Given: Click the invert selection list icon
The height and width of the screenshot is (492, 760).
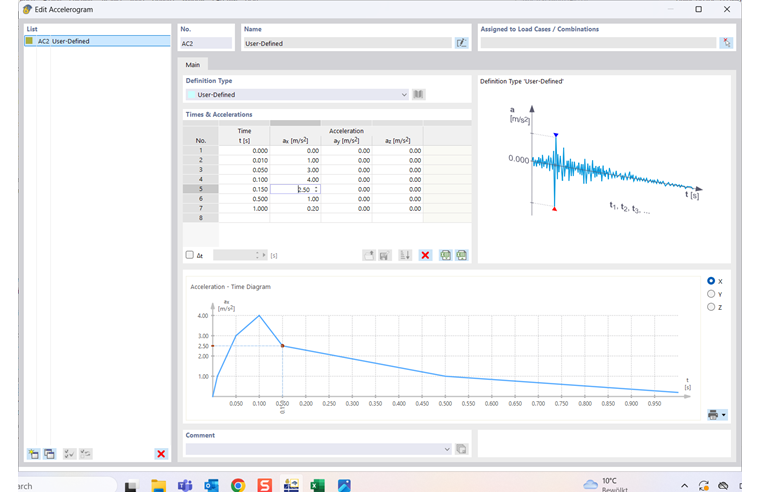Looking at the screenshot, I should click(x=86, y=454).
